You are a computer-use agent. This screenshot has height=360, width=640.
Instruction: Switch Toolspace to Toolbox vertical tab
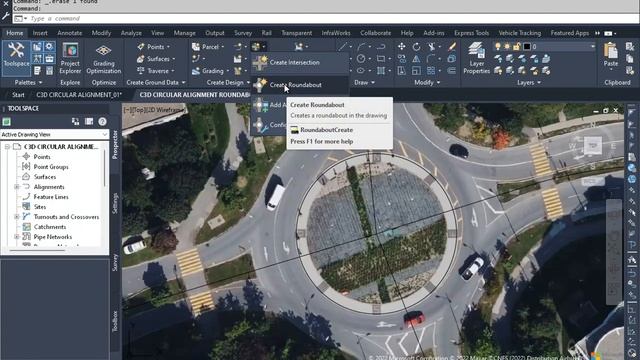[x=116, y=321]
